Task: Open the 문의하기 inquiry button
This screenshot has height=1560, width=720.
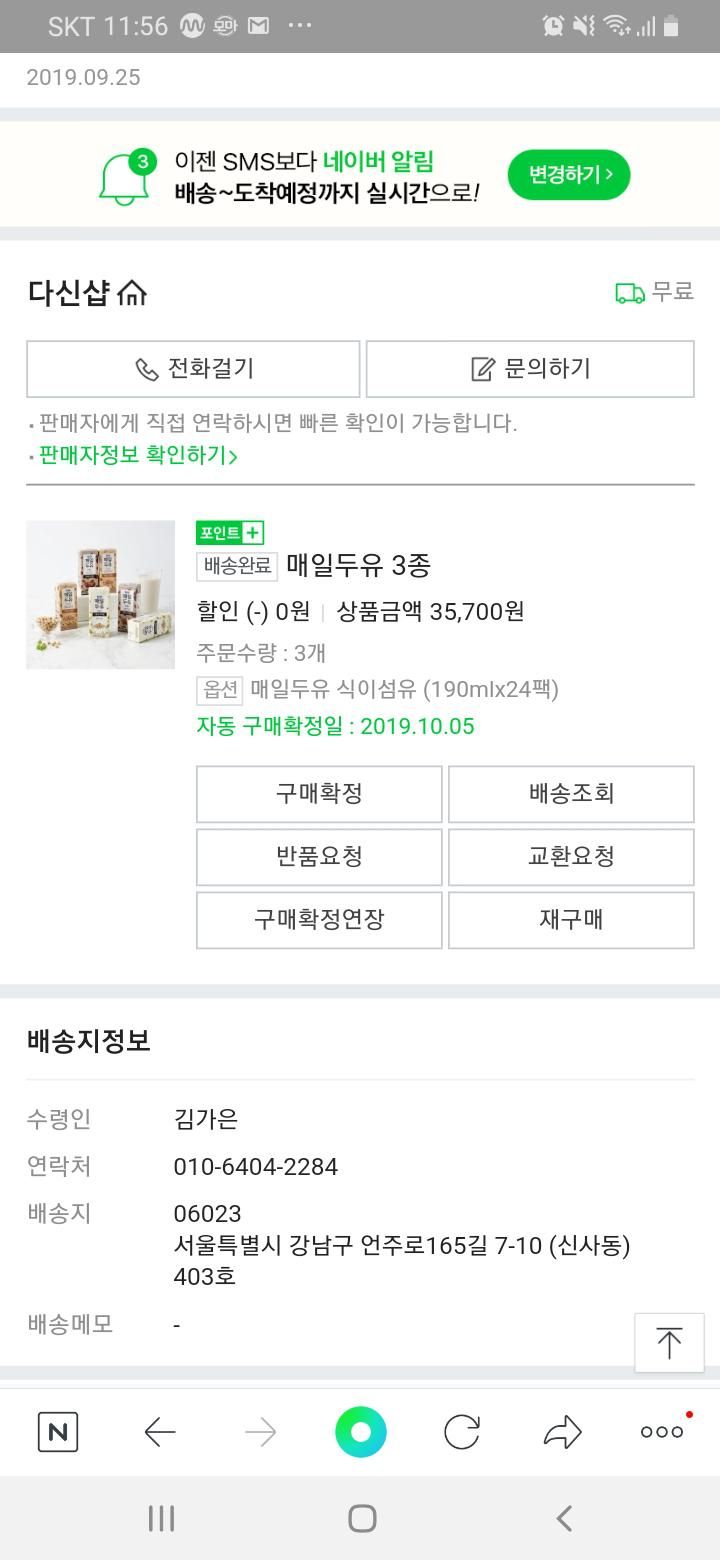Action: 530,369
